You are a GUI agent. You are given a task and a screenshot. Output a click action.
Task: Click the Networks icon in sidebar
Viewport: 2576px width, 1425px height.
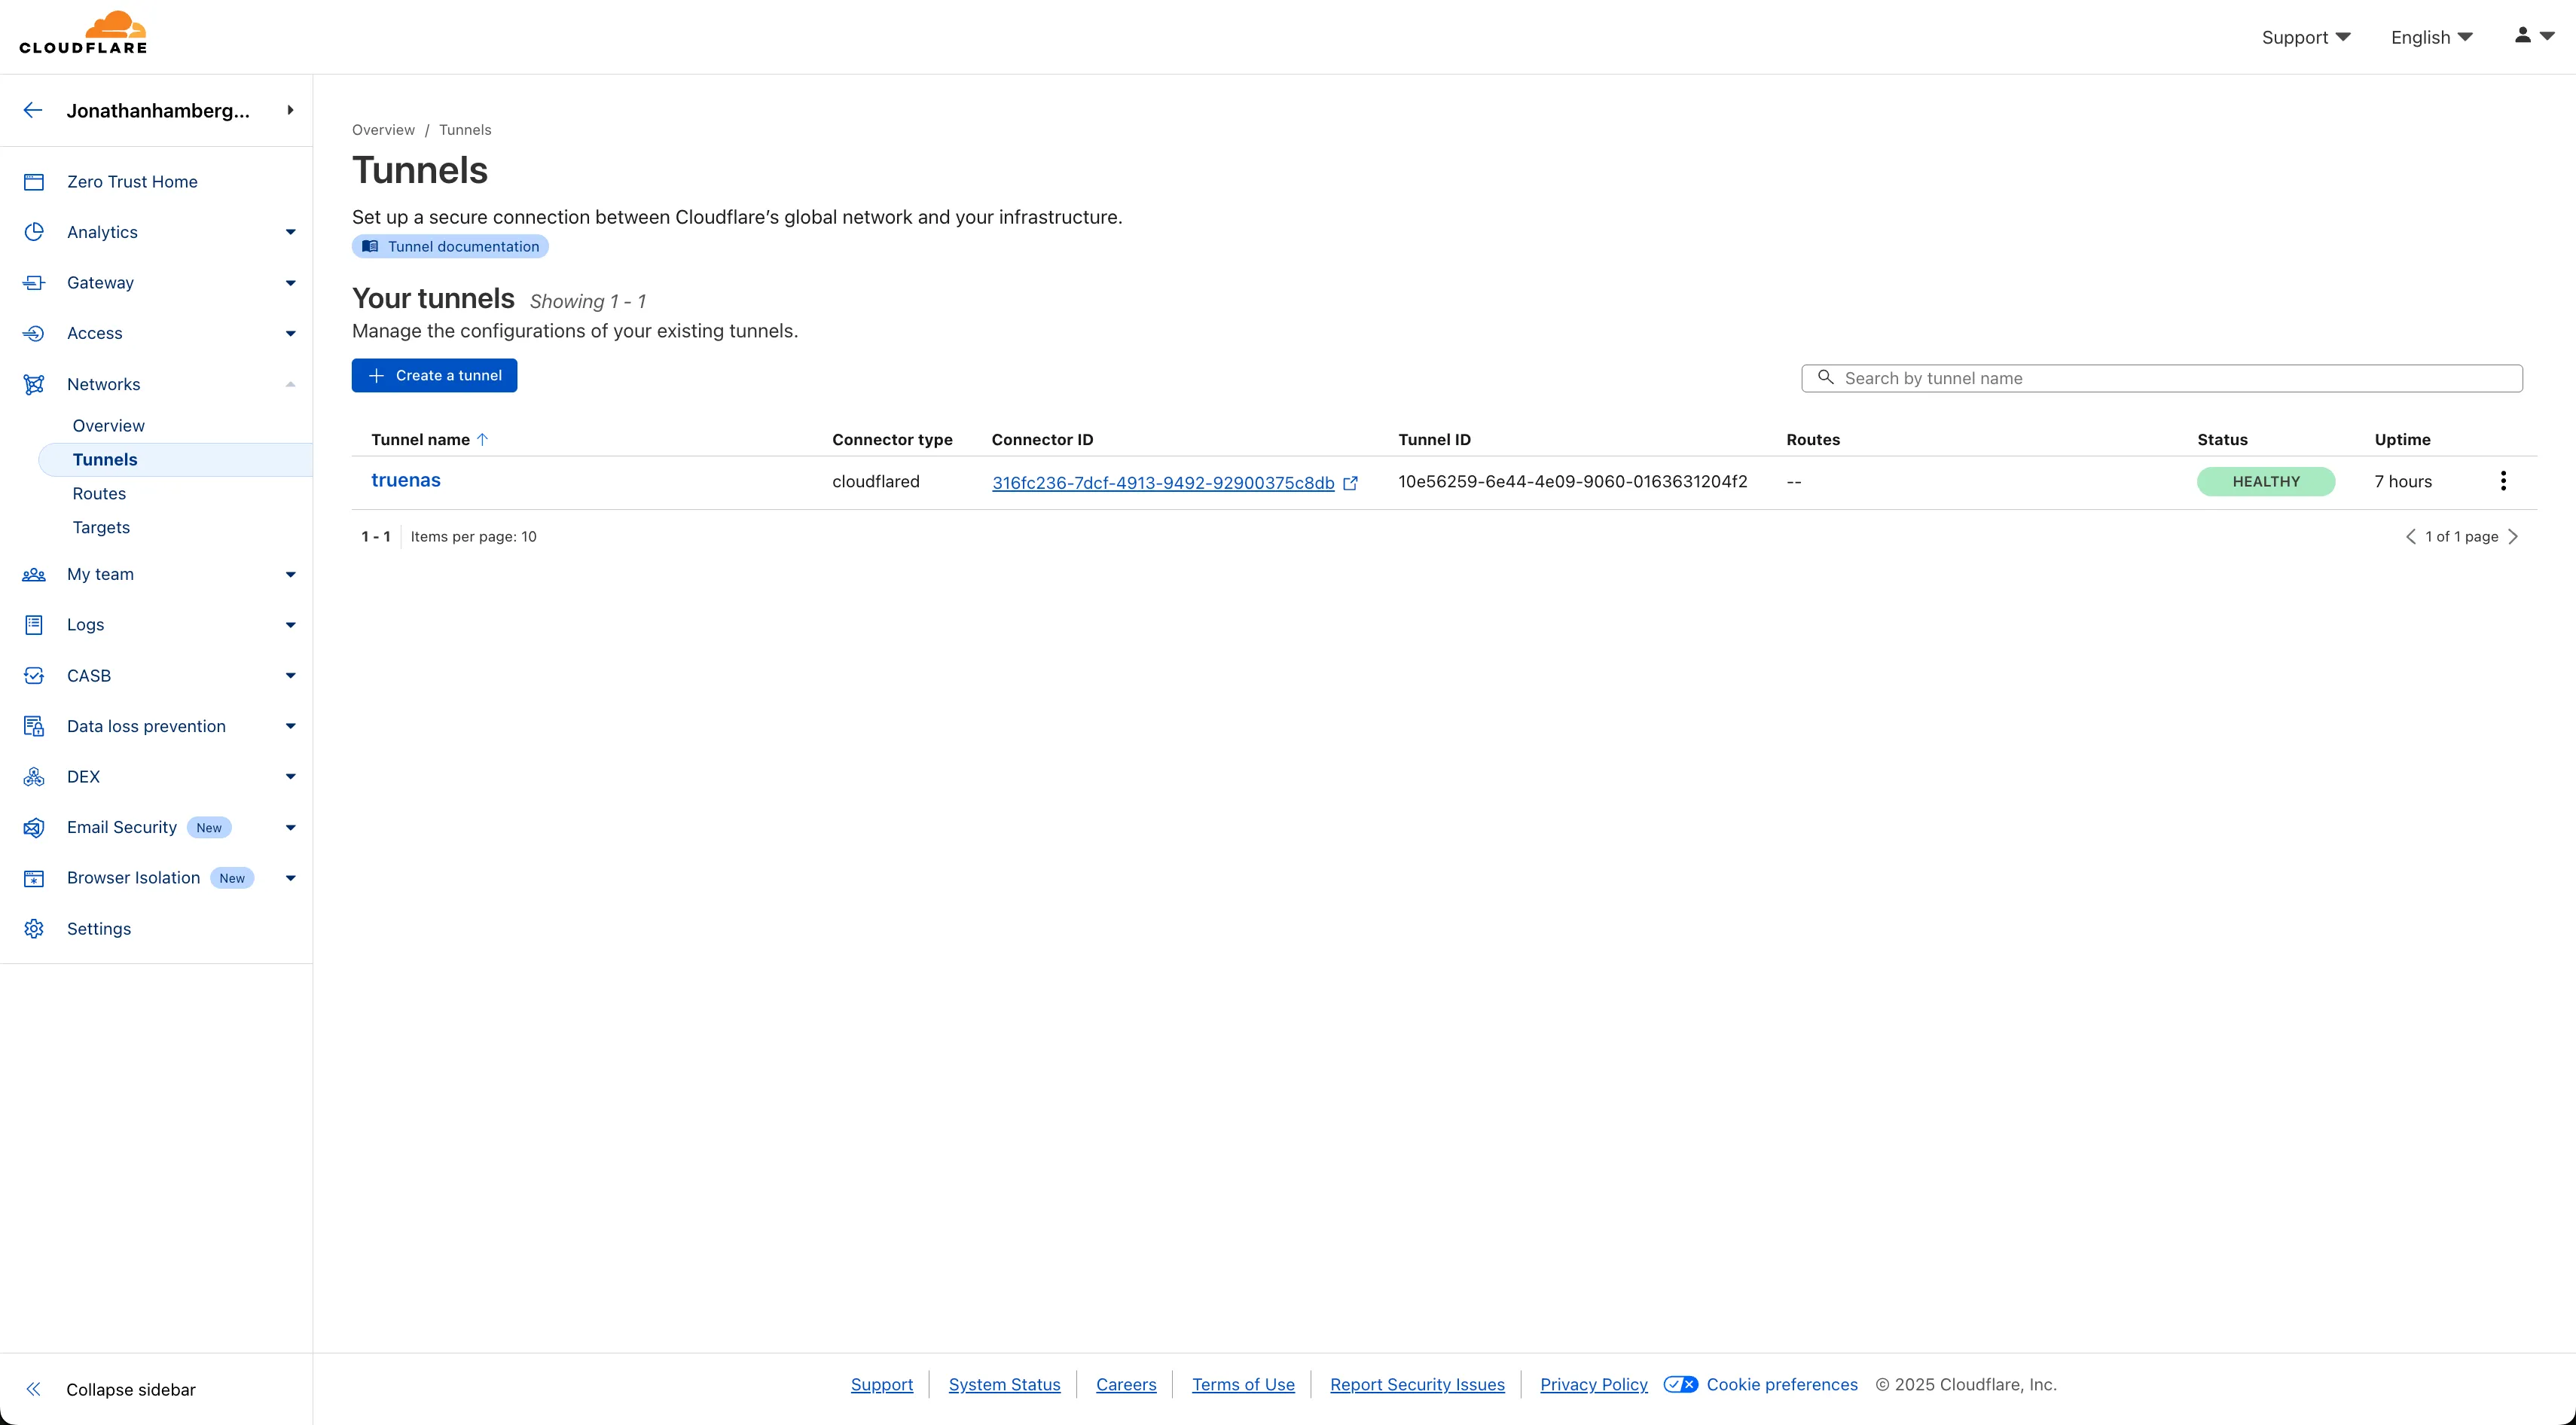tap(34, 384)
